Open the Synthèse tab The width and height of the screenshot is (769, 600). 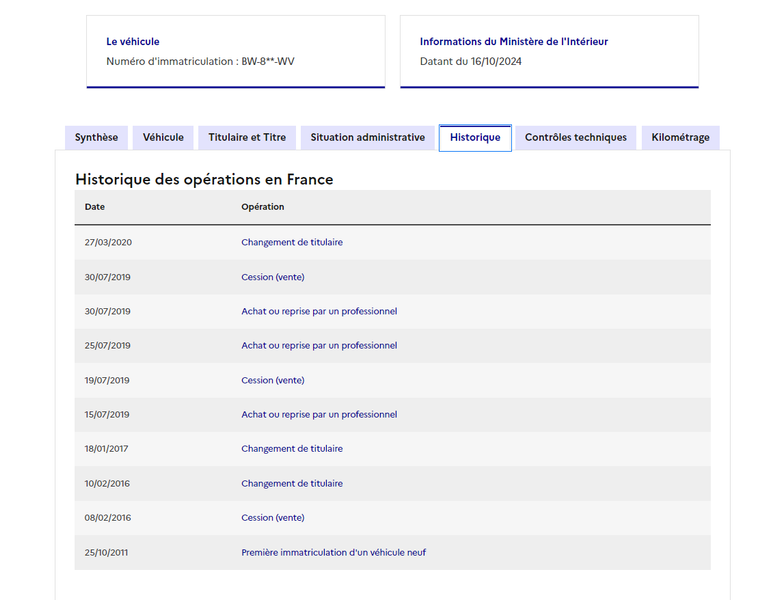[96, 137]
